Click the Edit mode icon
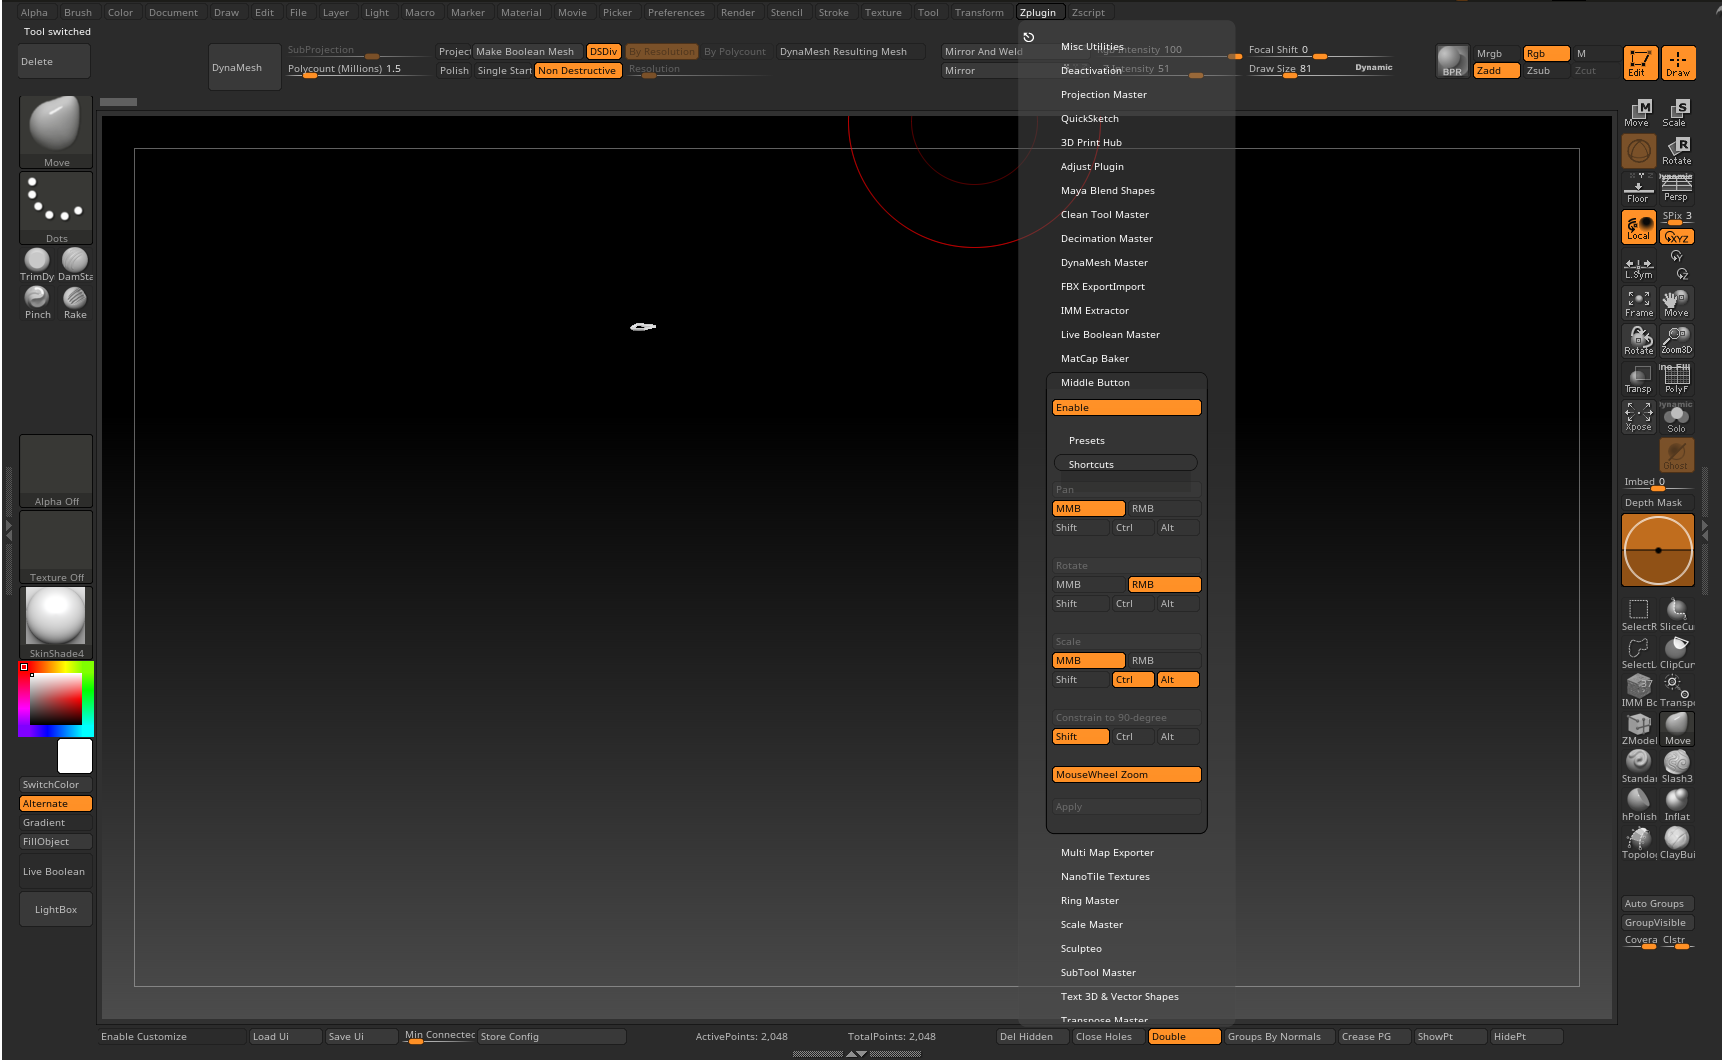 (1640, 62)
